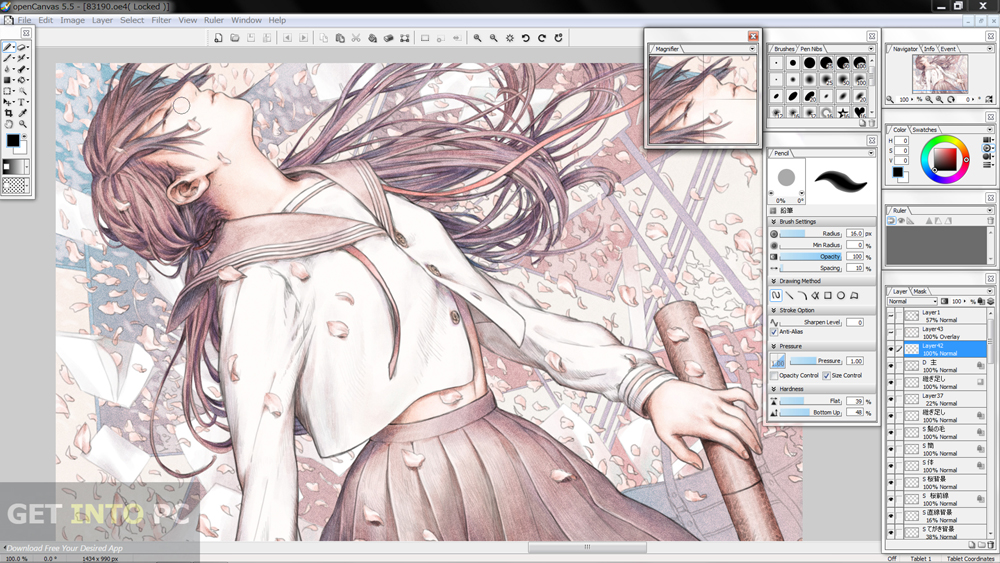Hide Layer37 using its eye icon
This screenshot has width=1000, height=563.
pos(891,399)
